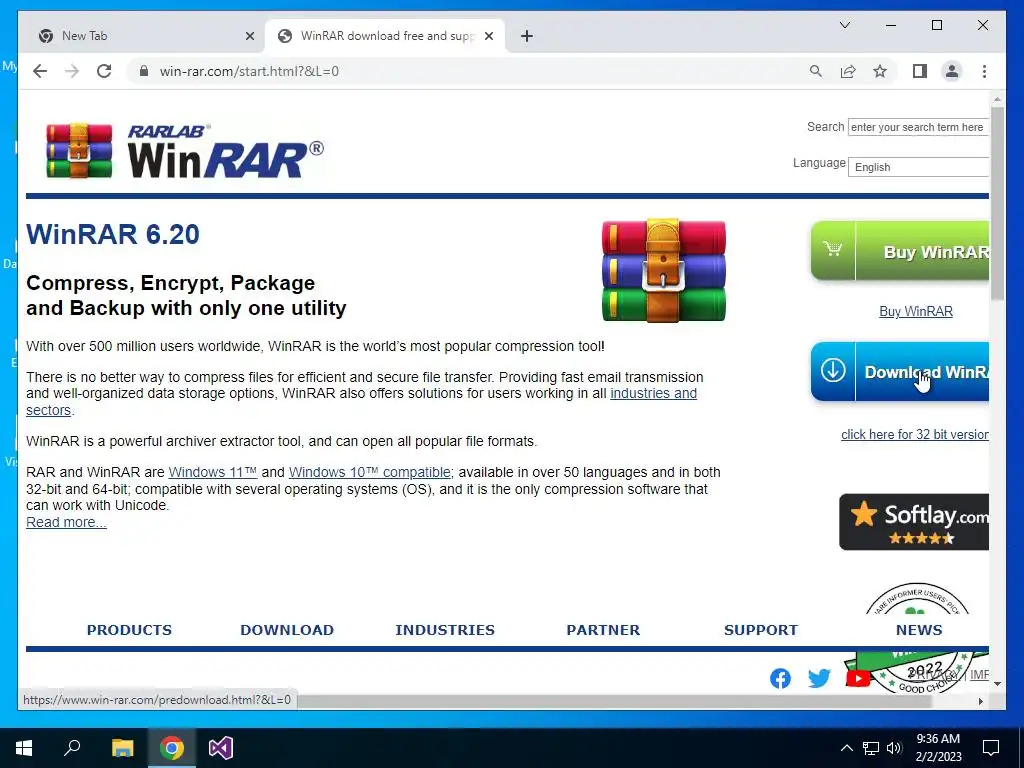Go back with the browser back arrow
The image size is (1024, 768).
[40, 71]
